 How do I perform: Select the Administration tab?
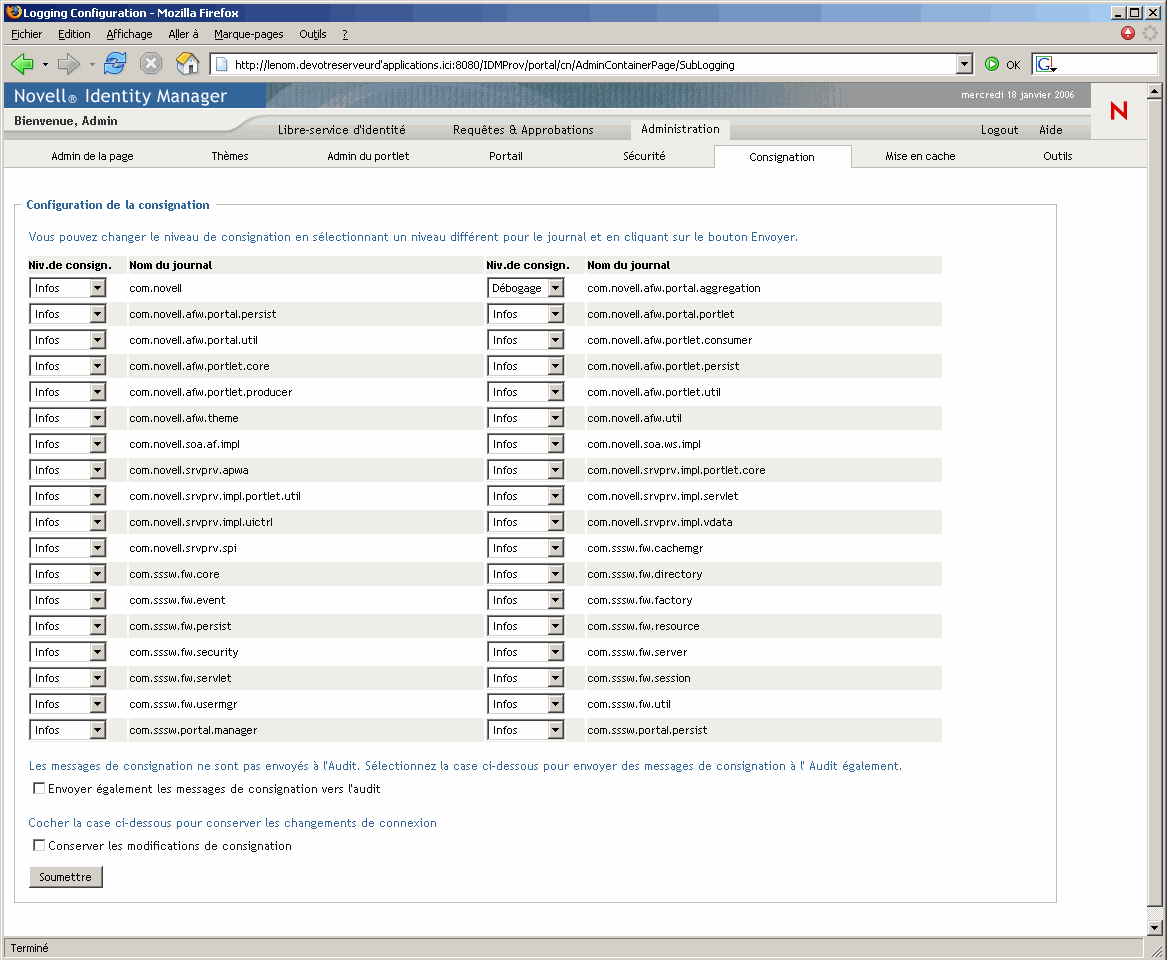[680, 129]
